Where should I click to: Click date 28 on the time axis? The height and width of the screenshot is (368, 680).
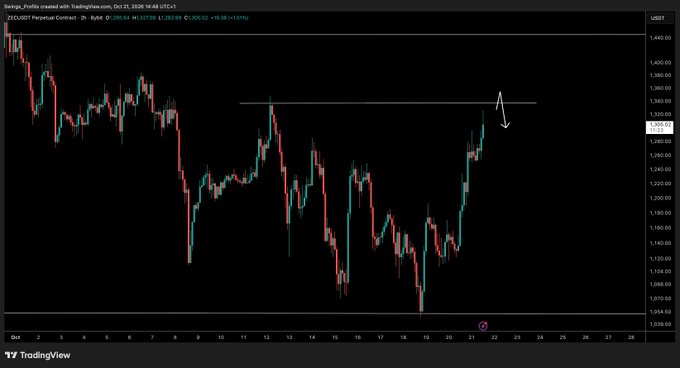[x=631, y=337]
